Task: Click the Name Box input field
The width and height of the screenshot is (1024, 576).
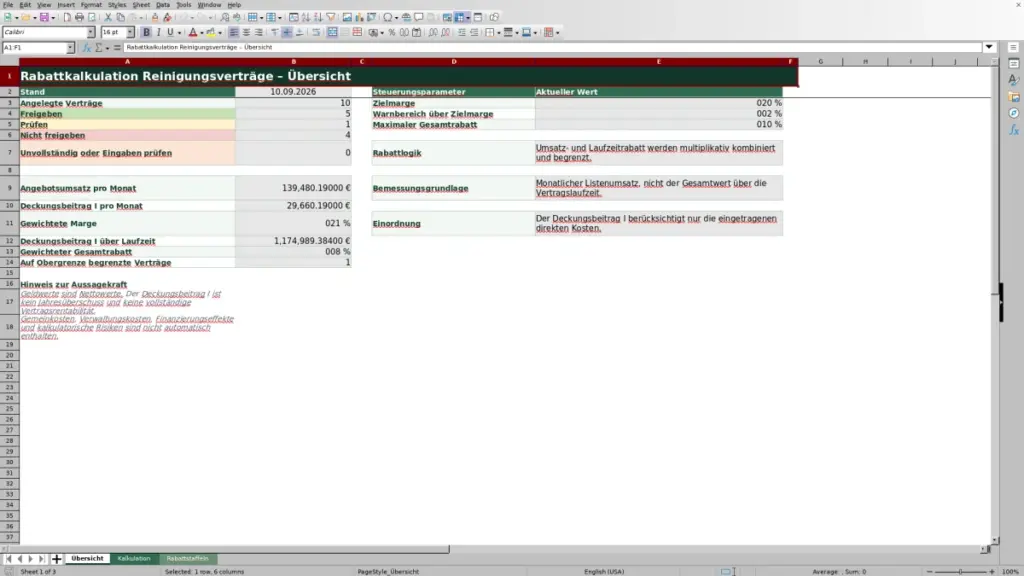Action: point(34,48)
